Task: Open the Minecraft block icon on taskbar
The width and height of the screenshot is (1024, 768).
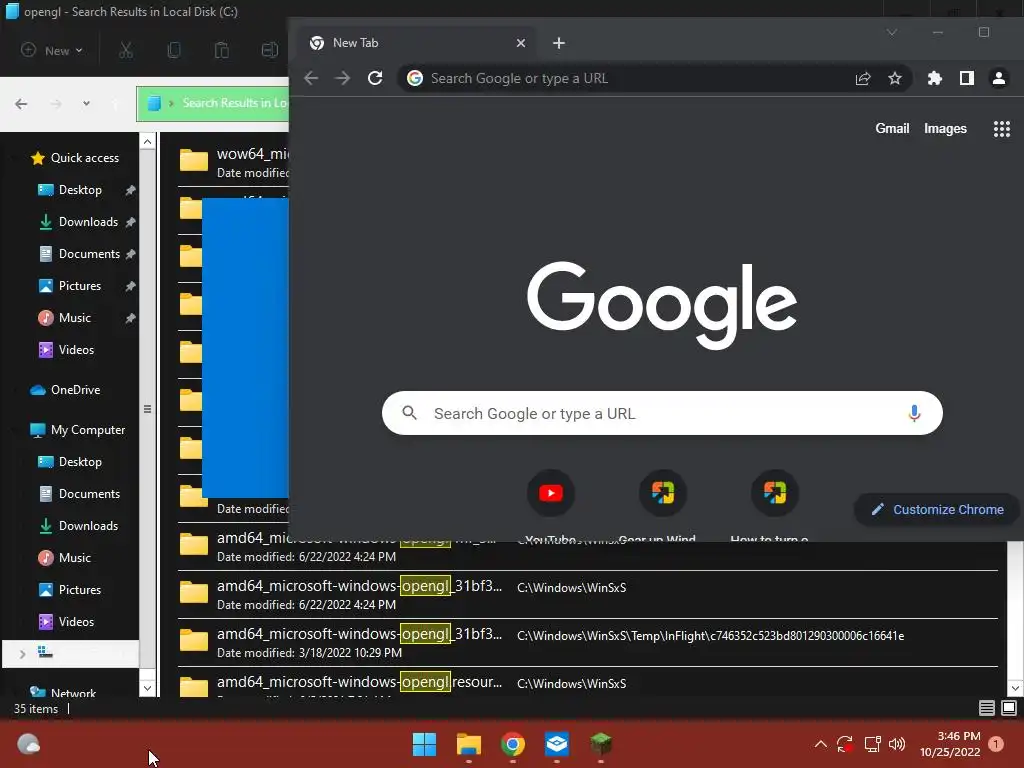Action: [601, 744]
